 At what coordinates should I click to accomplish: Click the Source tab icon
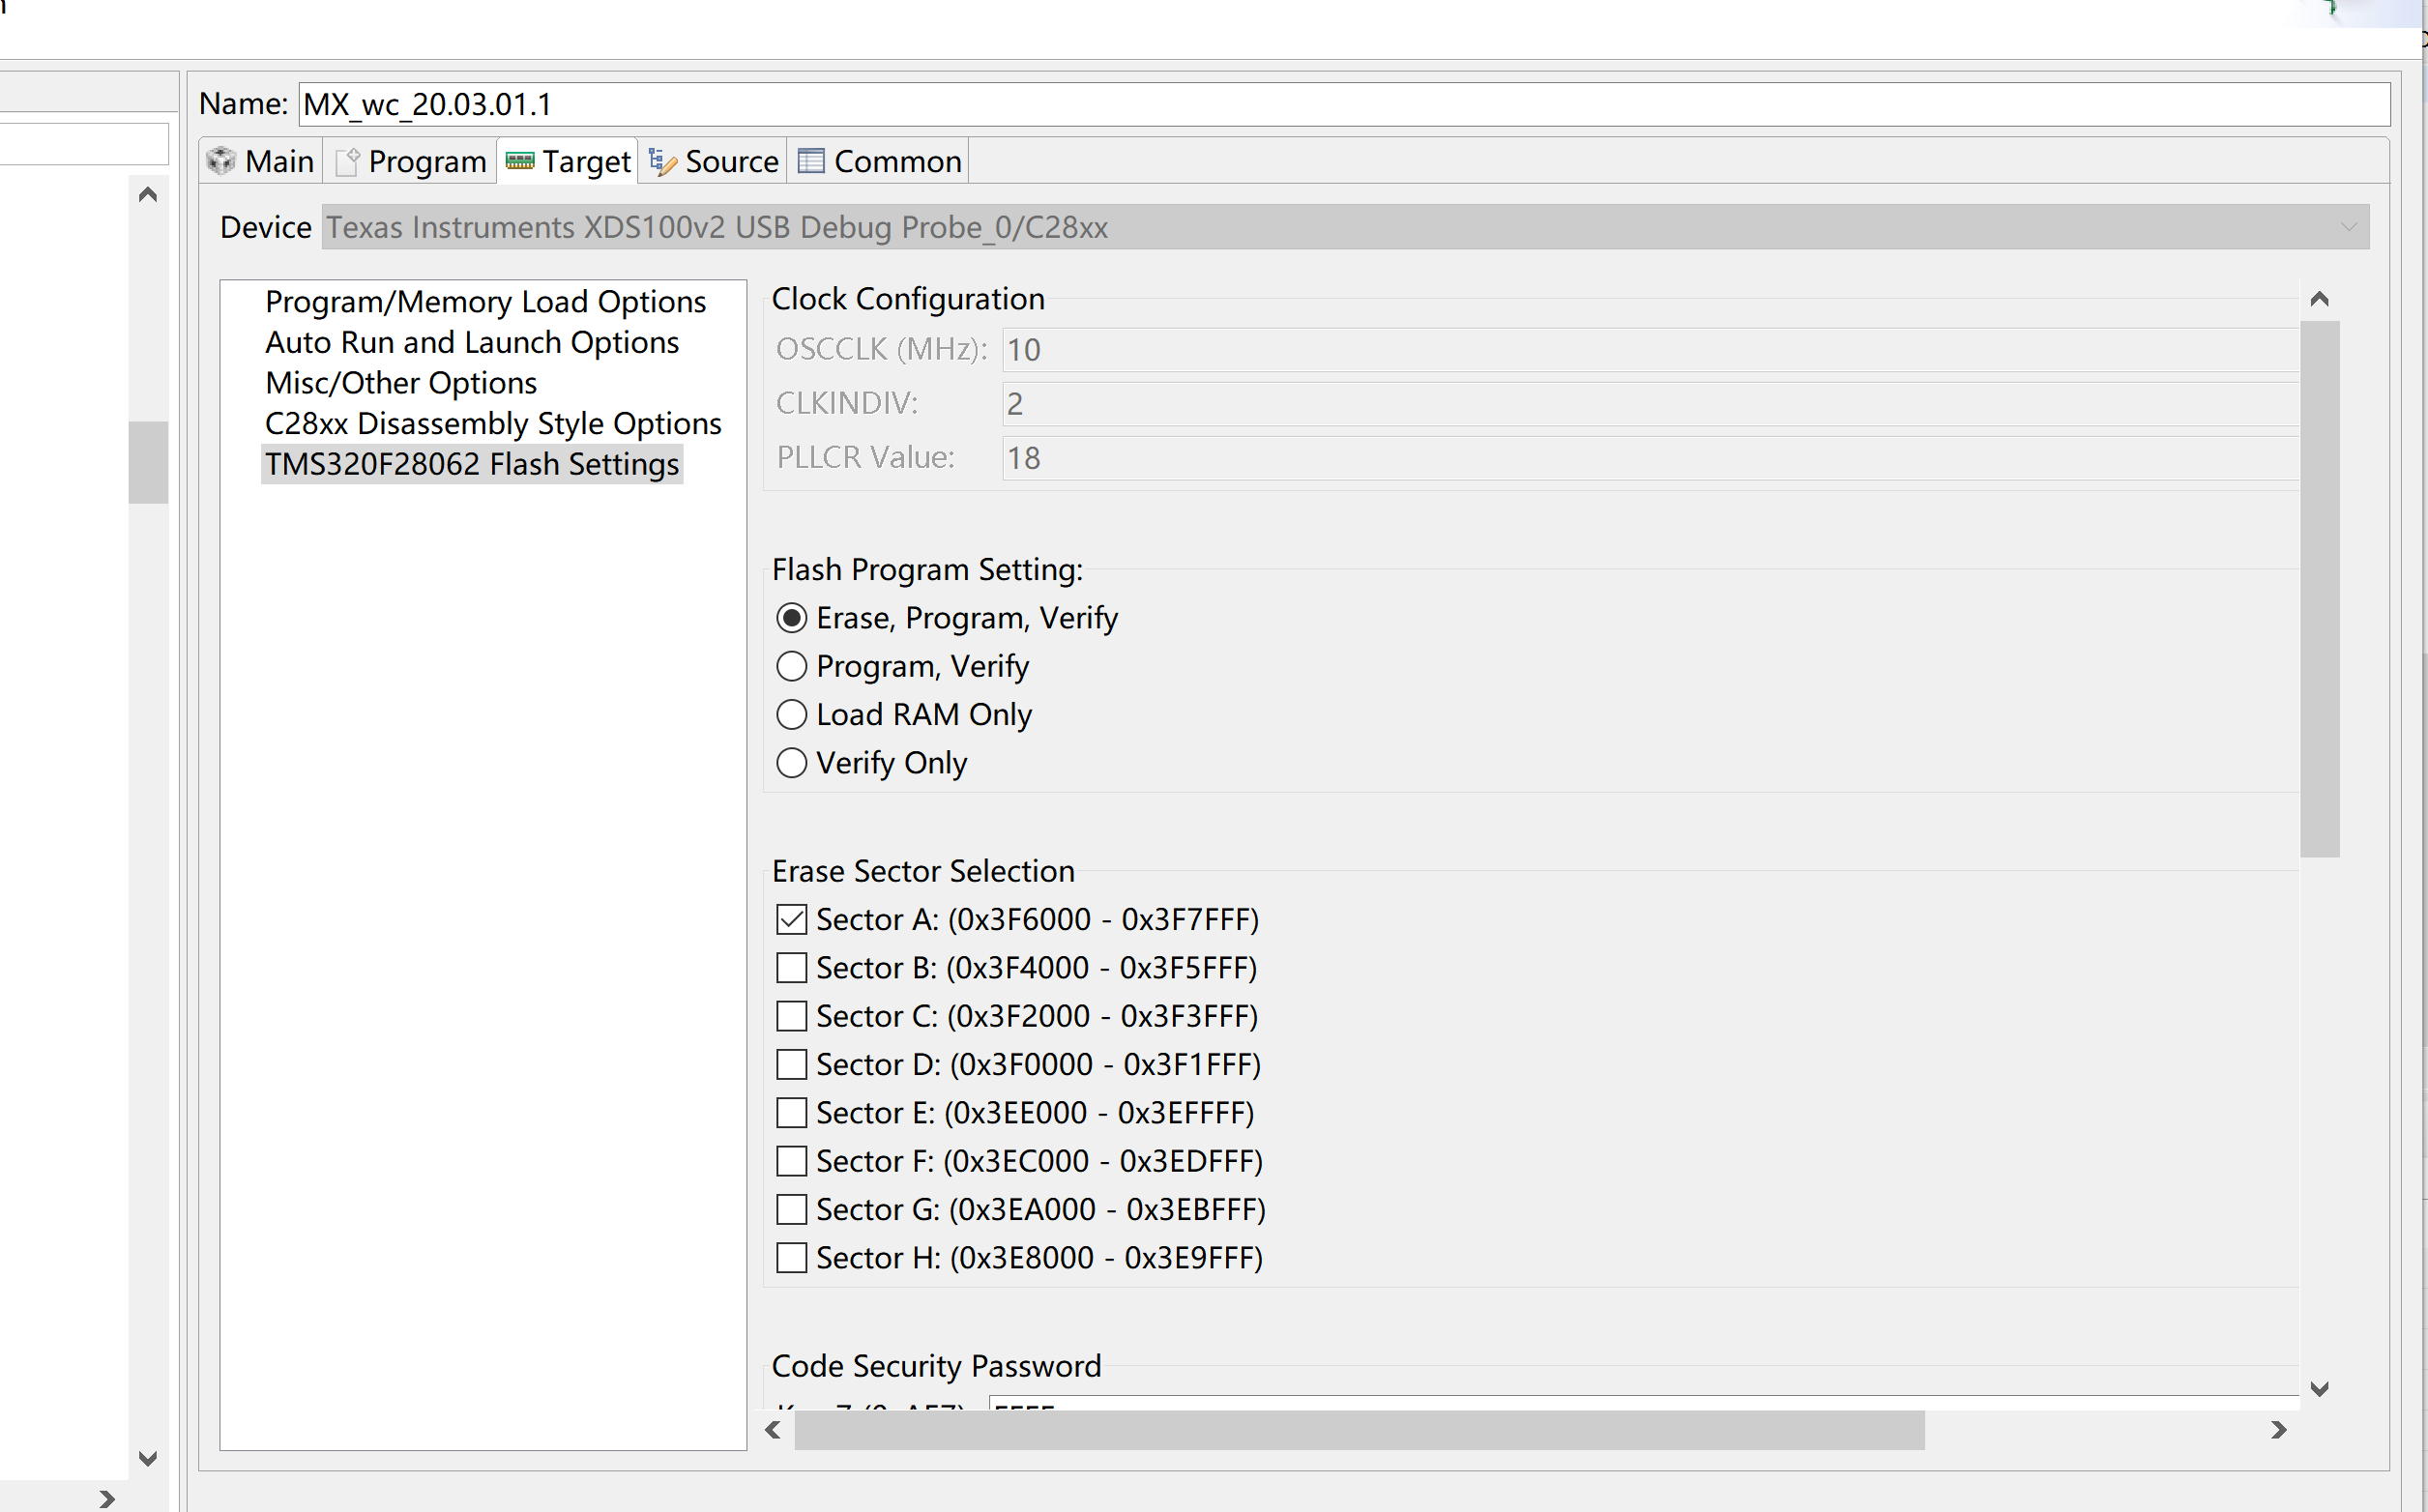click(663, 161)
